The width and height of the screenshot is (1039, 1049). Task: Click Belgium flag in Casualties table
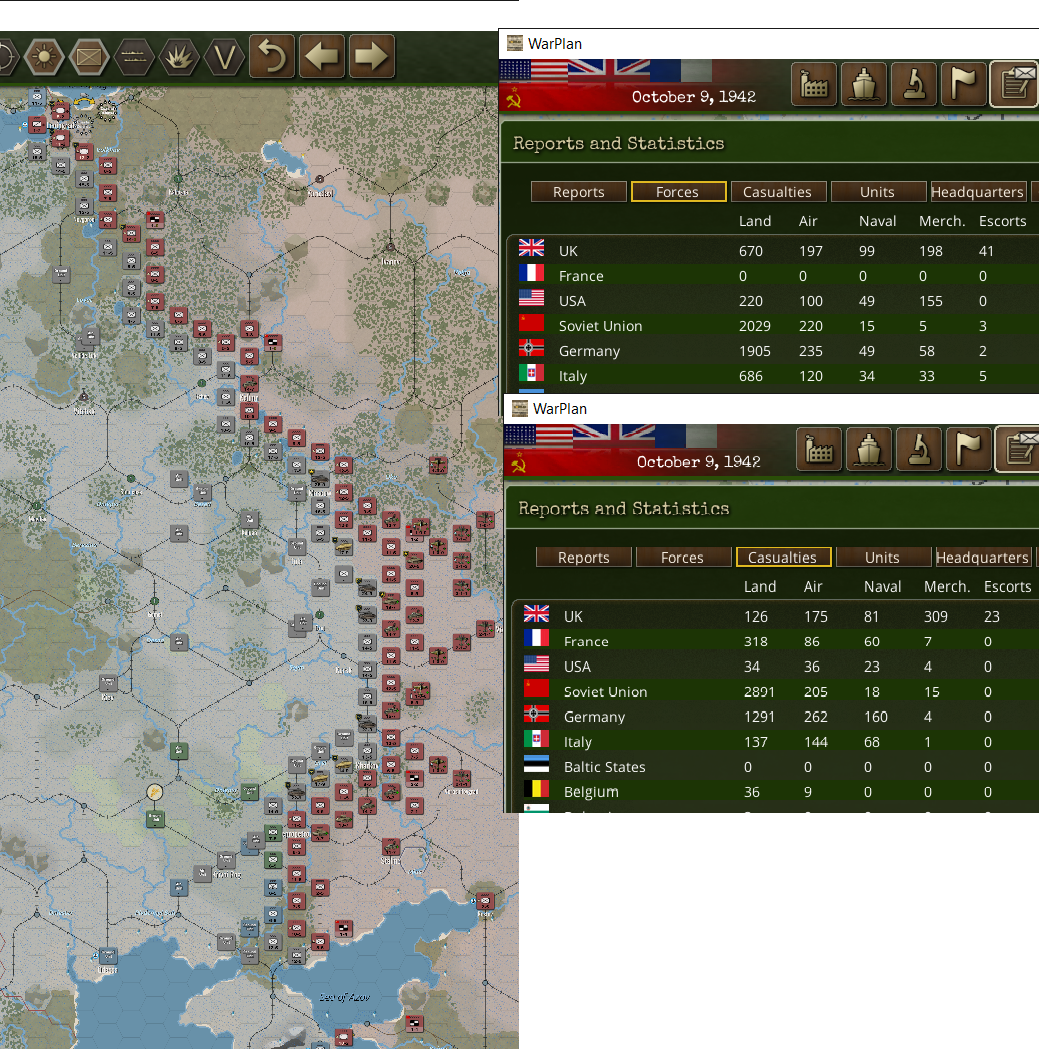537,789
